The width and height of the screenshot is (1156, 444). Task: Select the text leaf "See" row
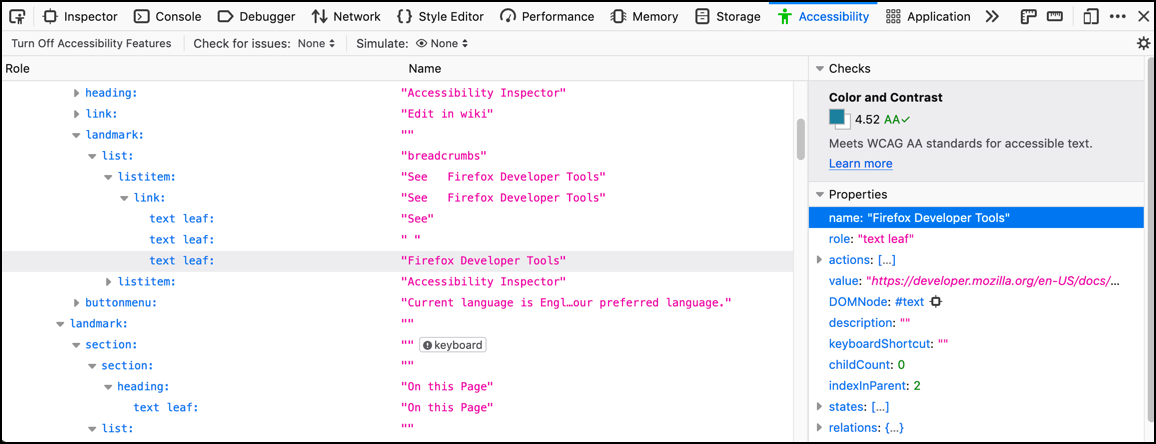(x=398, y=218)
